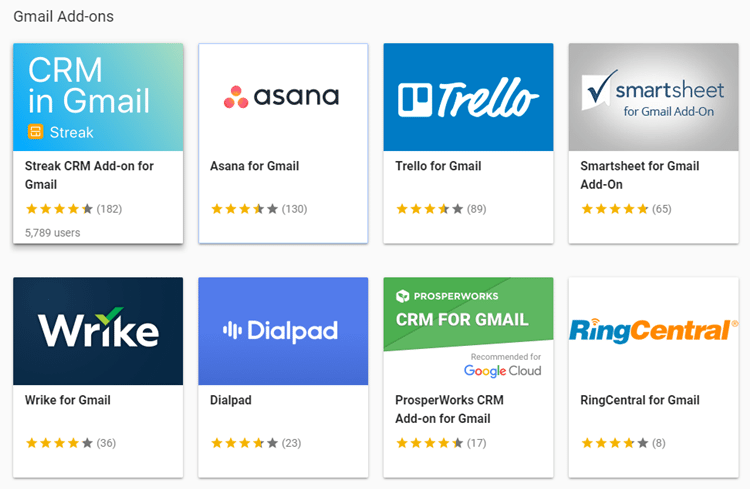This screenshot has height=489, width=750.
Task: Click Streak's 182 reviews star rating
Action: pos(74,209)
